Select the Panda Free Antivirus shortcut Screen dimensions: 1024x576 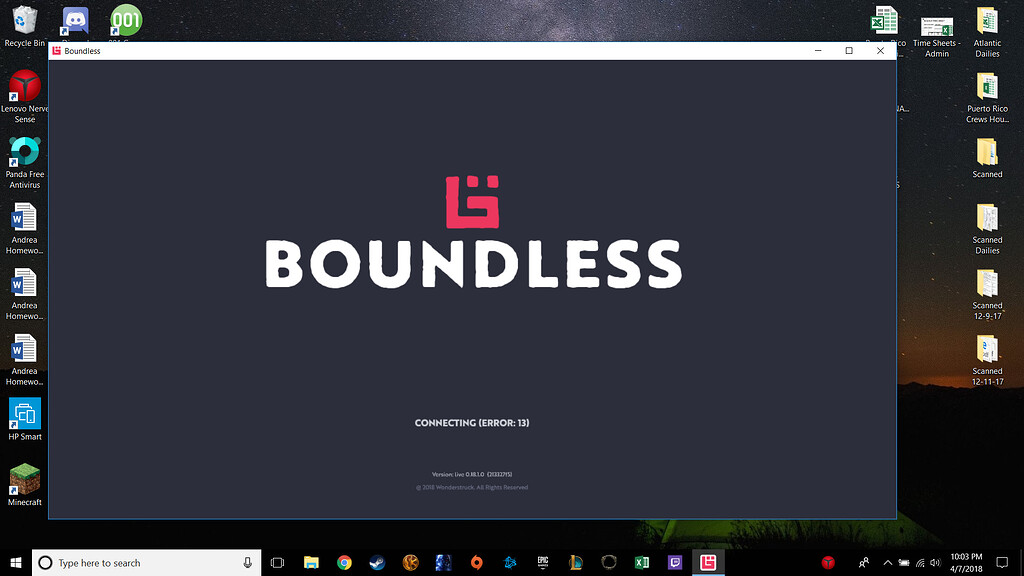point(25,163)
